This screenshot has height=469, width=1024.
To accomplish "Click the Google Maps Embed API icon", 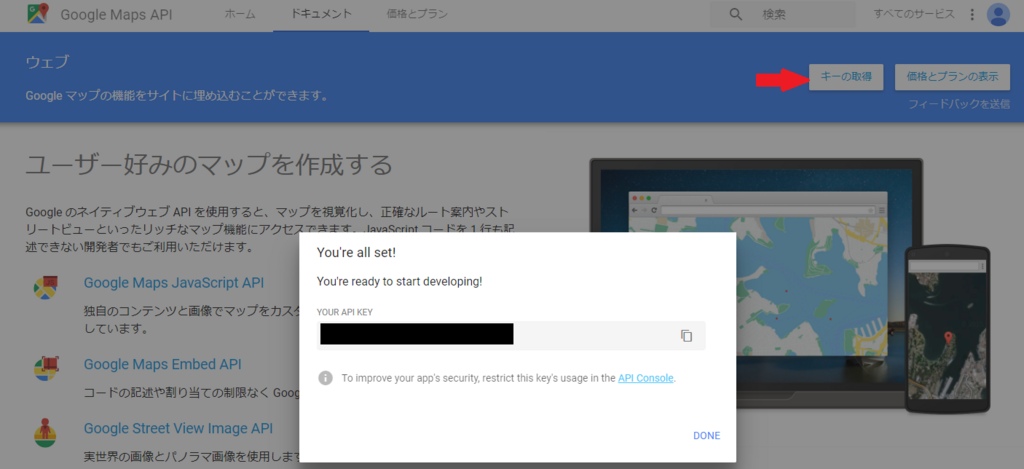I will (x=45, y=368).
